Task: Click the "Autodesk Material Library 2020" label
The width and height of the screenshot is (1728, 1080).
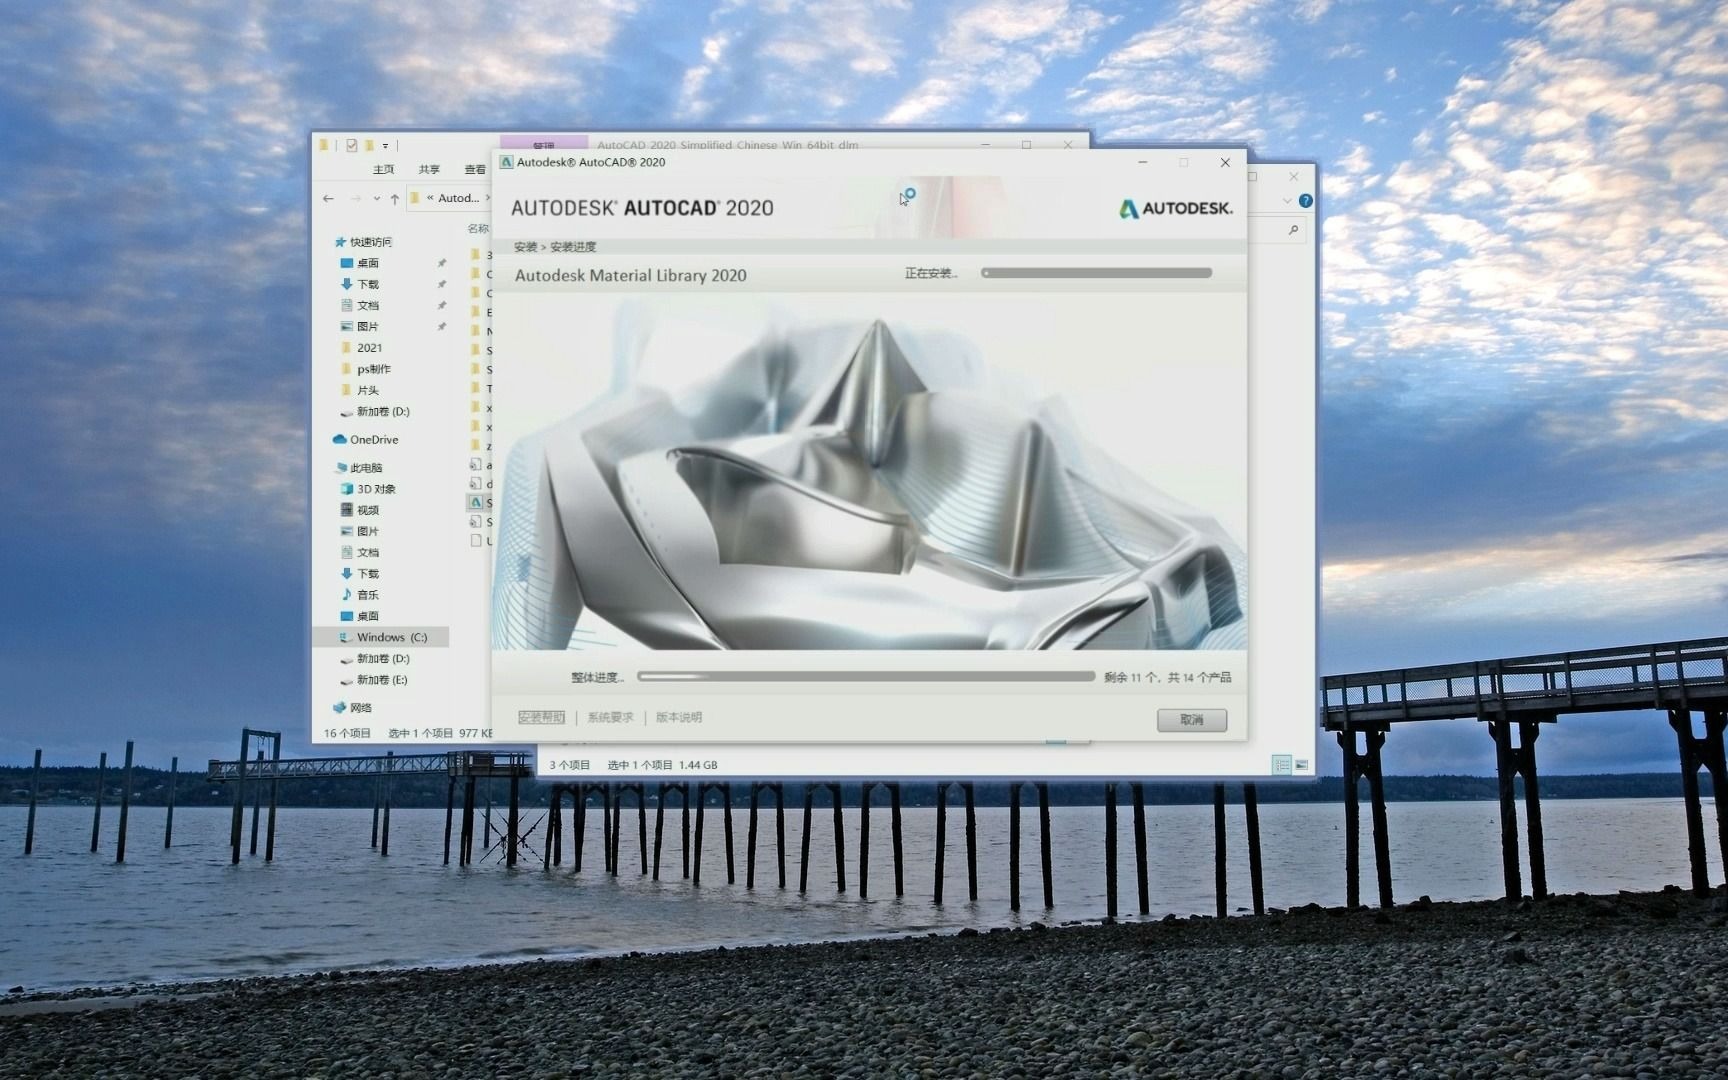Action: tap(630, 275)
